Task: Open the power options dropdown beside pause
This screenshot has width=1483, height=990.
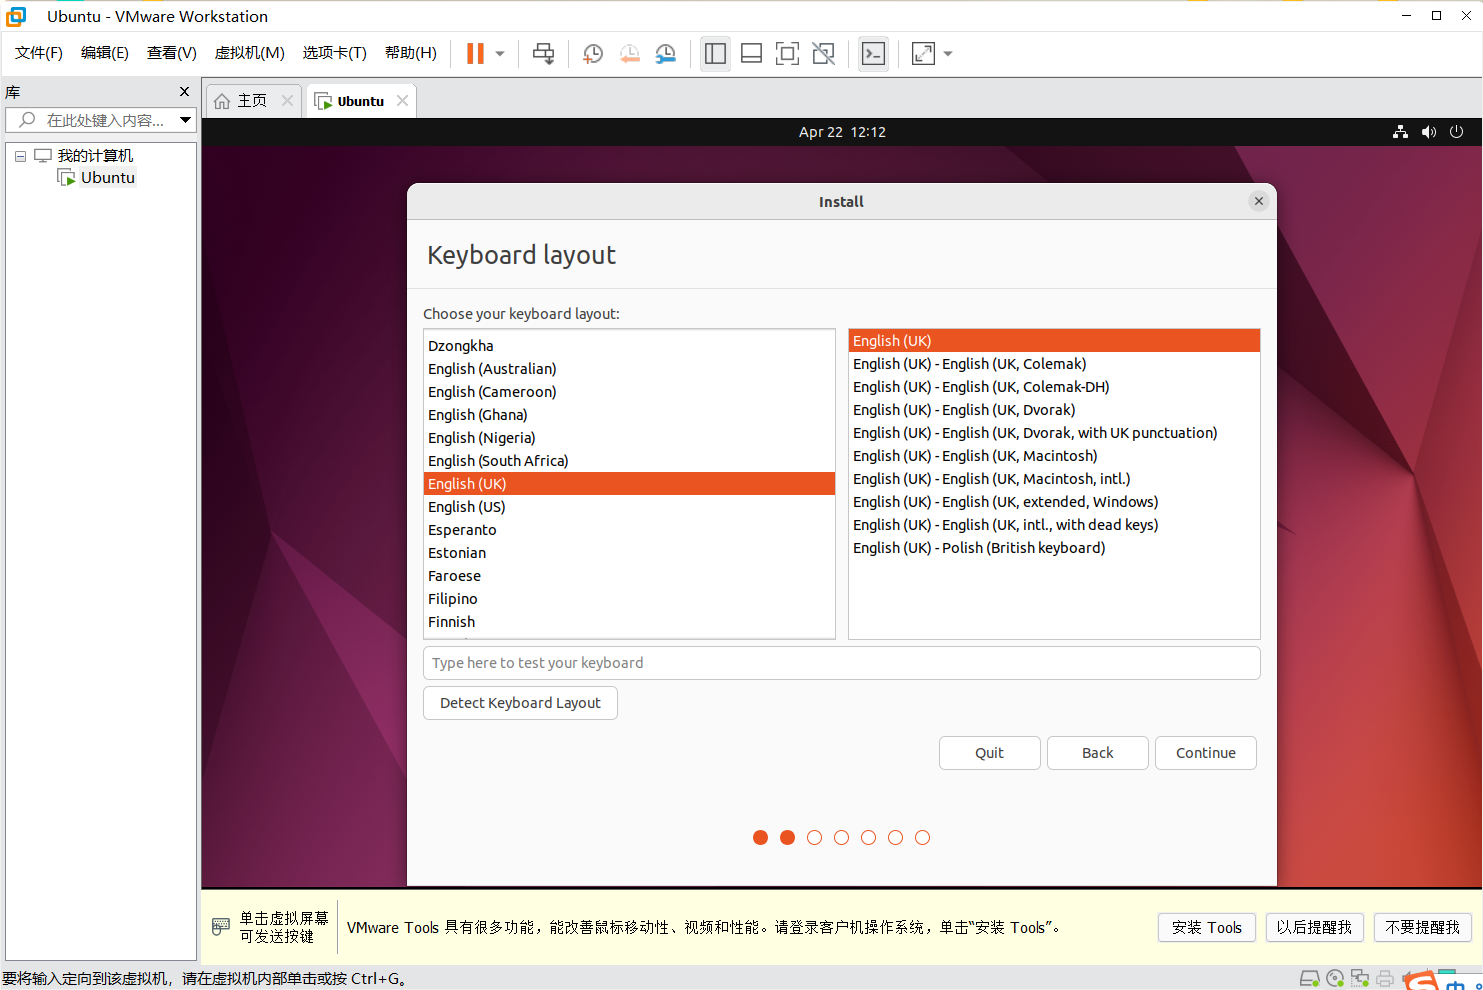Action: pyautogui.click(x=500, y=54)
